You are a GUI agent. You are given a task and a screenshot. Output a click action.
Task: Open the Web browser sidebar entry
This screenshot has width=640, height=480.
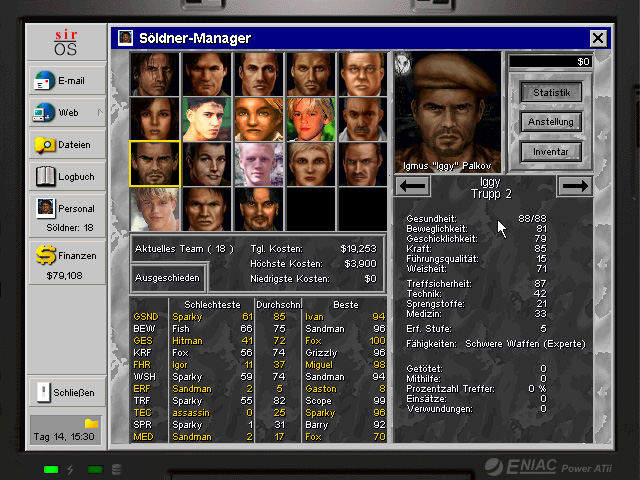pos(66,113)
